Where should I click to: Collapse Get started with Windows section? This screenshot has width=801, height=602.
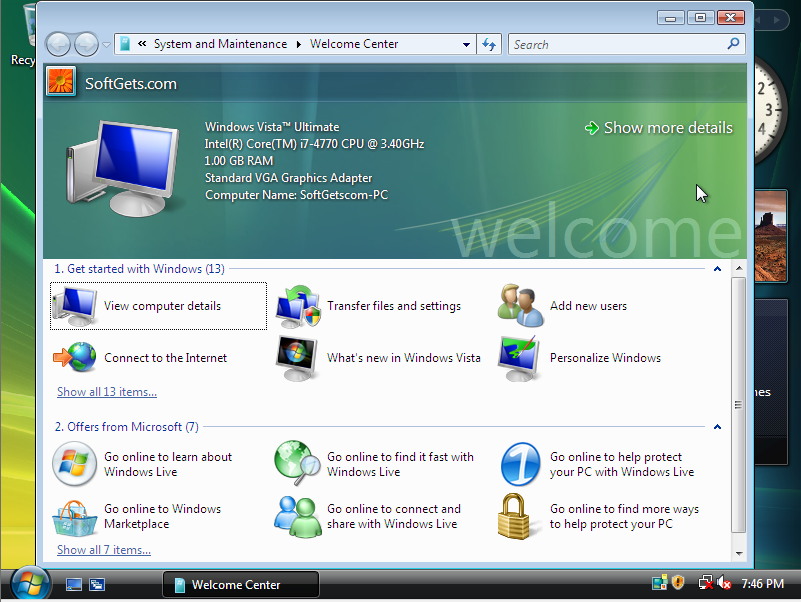717,269
